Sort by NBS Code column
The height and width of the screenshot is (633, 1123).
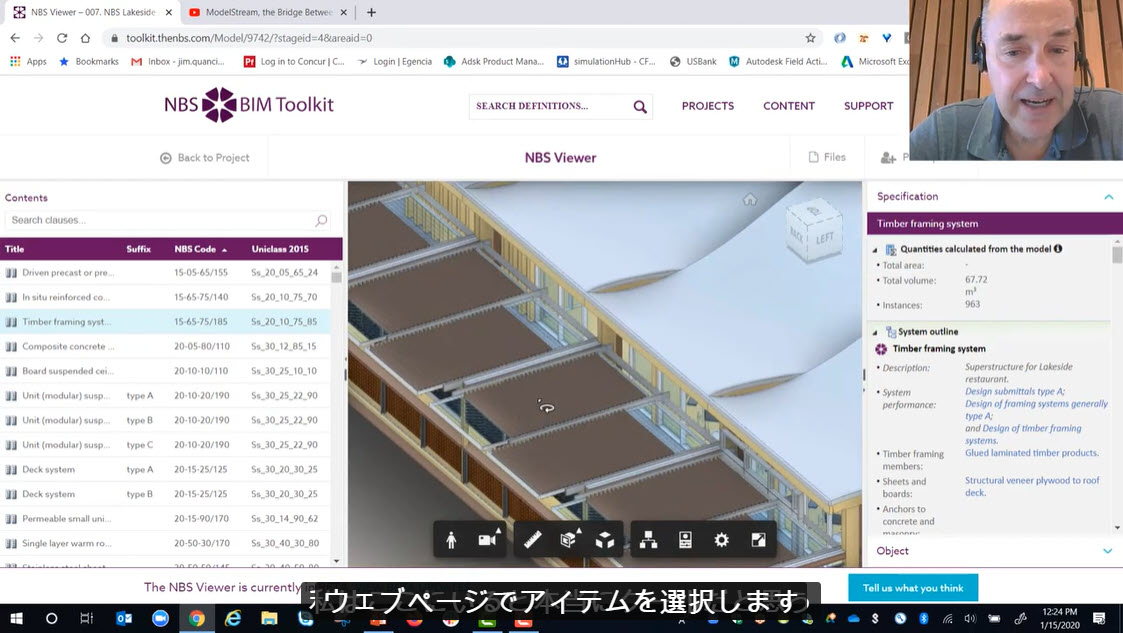[x=201, y=249]
